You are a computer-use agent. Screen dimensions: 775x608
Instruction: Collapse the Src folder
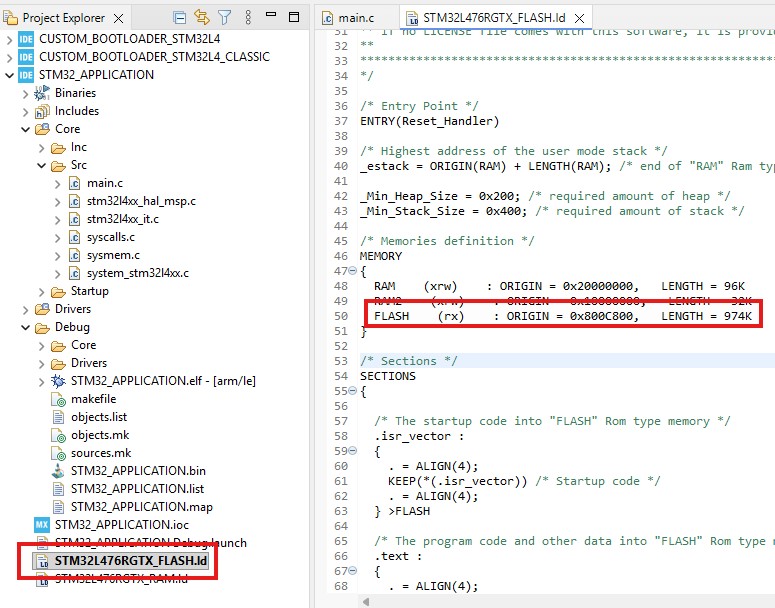click(x=42, y=166)
